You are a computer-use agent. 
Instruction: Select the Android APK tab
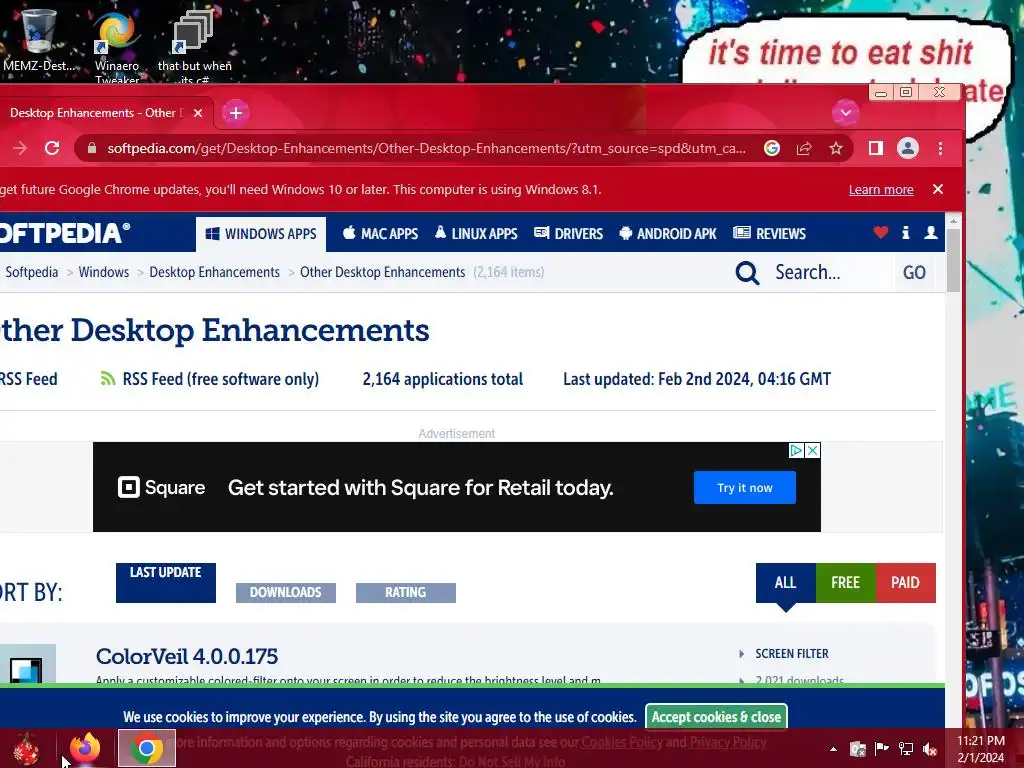coord(667,234)
